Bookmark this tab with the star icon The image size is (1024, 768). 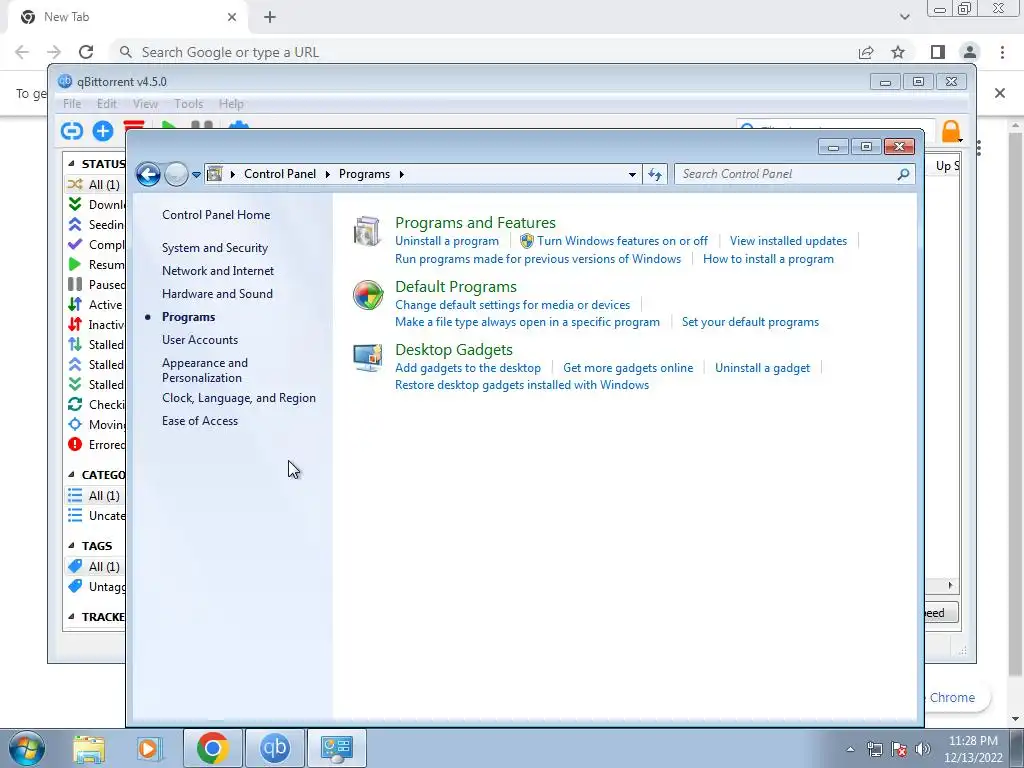click(899, 52)
